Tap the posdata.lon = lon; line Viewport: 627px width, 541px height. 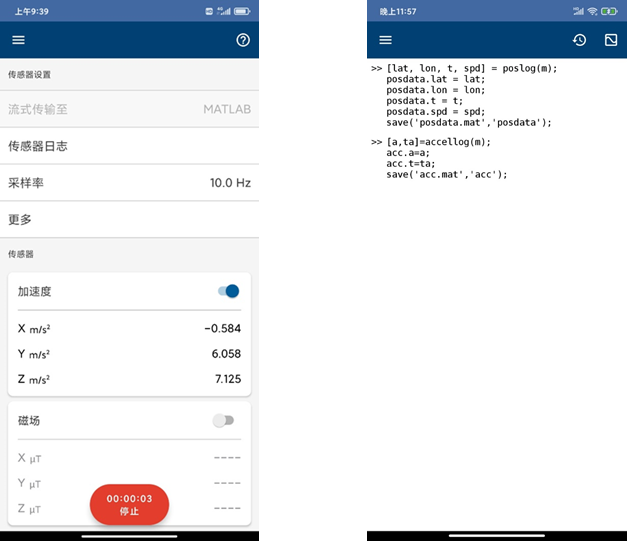pos(435,90)
